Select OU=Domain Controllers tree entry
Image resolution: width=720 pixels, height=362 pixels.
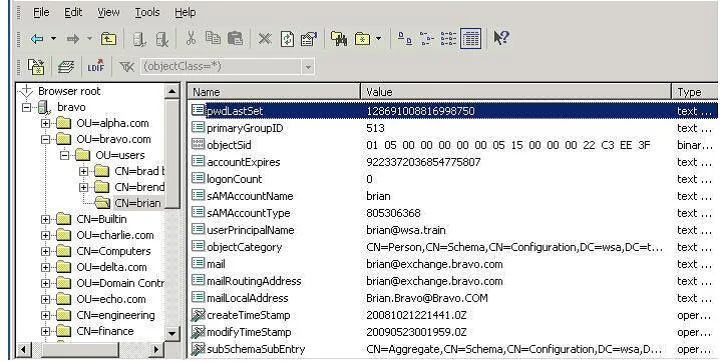[119, 283]
